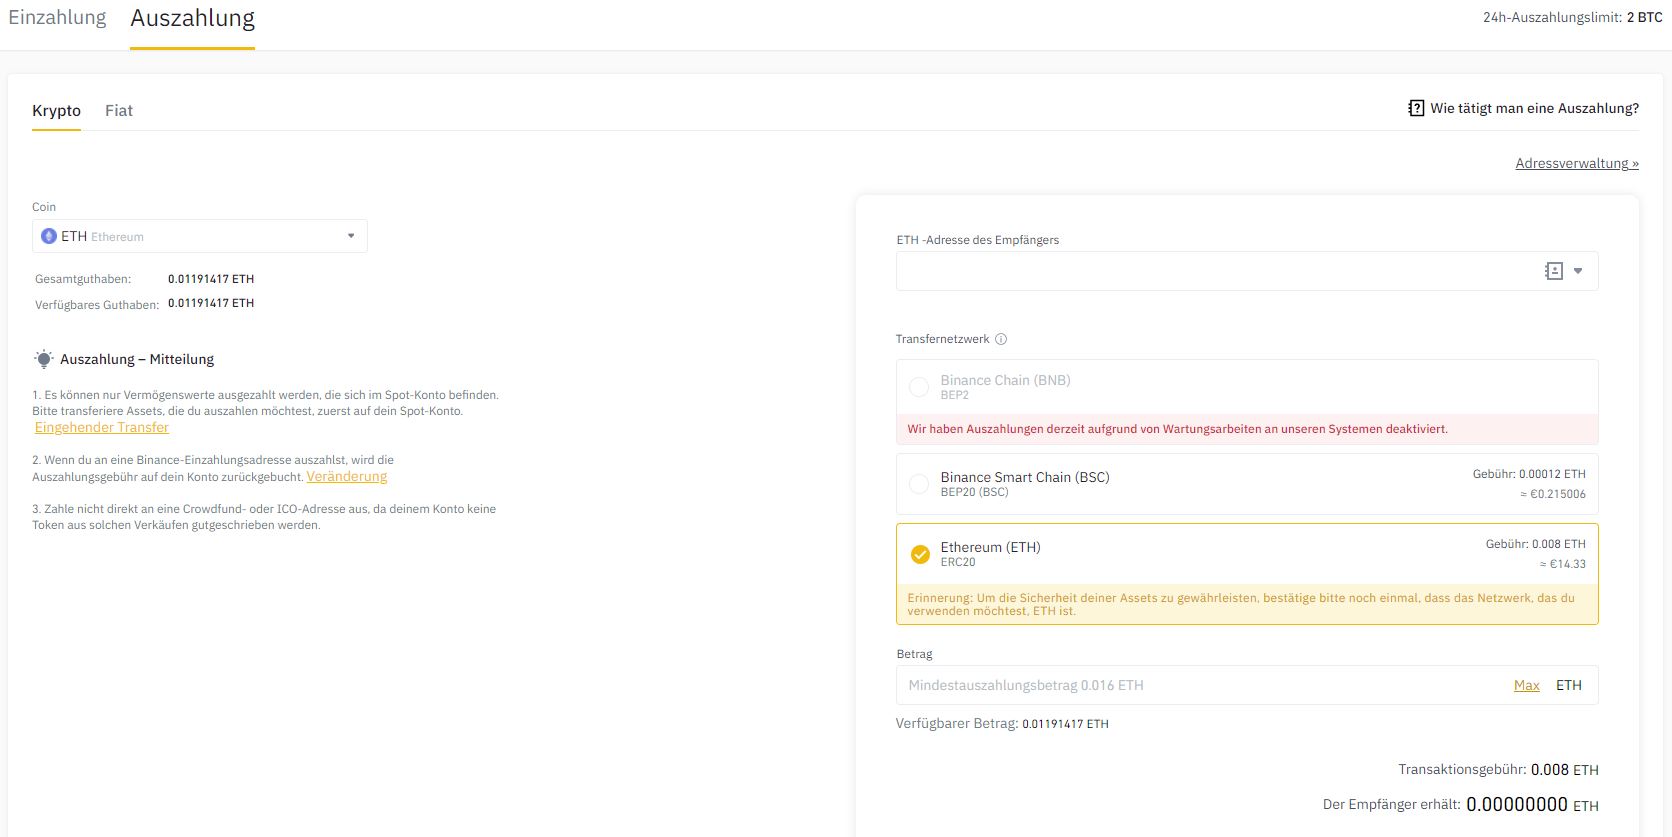Click the Ethereum coin logo icon
The height and width of the screenshot is (837, 1672).
pyautogui.click(x=48, y=236)
